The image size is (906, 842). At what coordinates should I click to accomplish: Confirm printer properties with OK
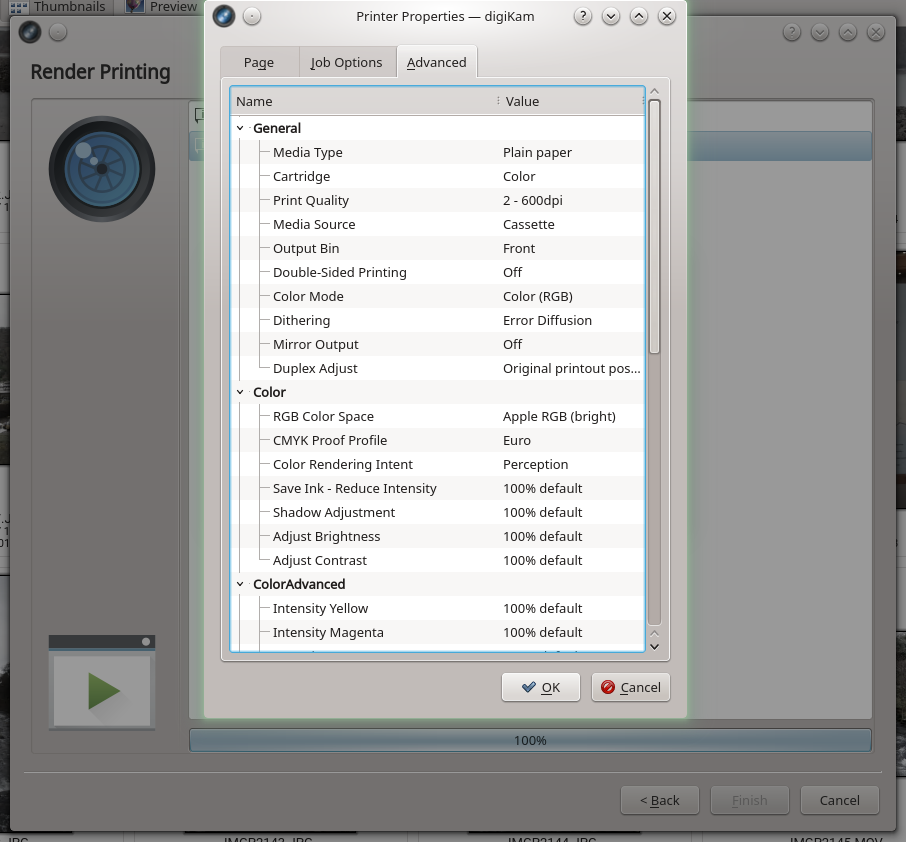(540, 687)
